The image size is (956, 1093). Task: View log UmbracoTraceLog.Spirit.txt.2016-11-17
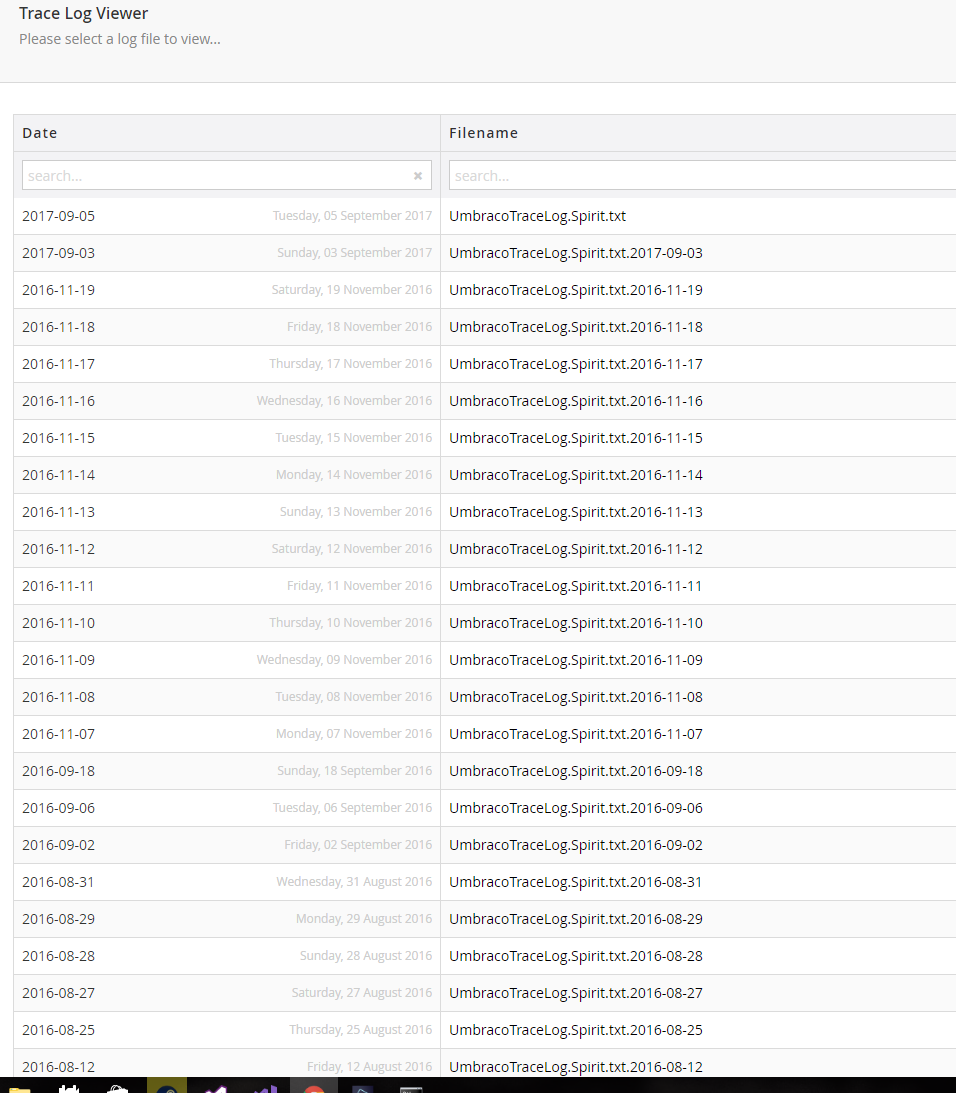coord(576,364)
